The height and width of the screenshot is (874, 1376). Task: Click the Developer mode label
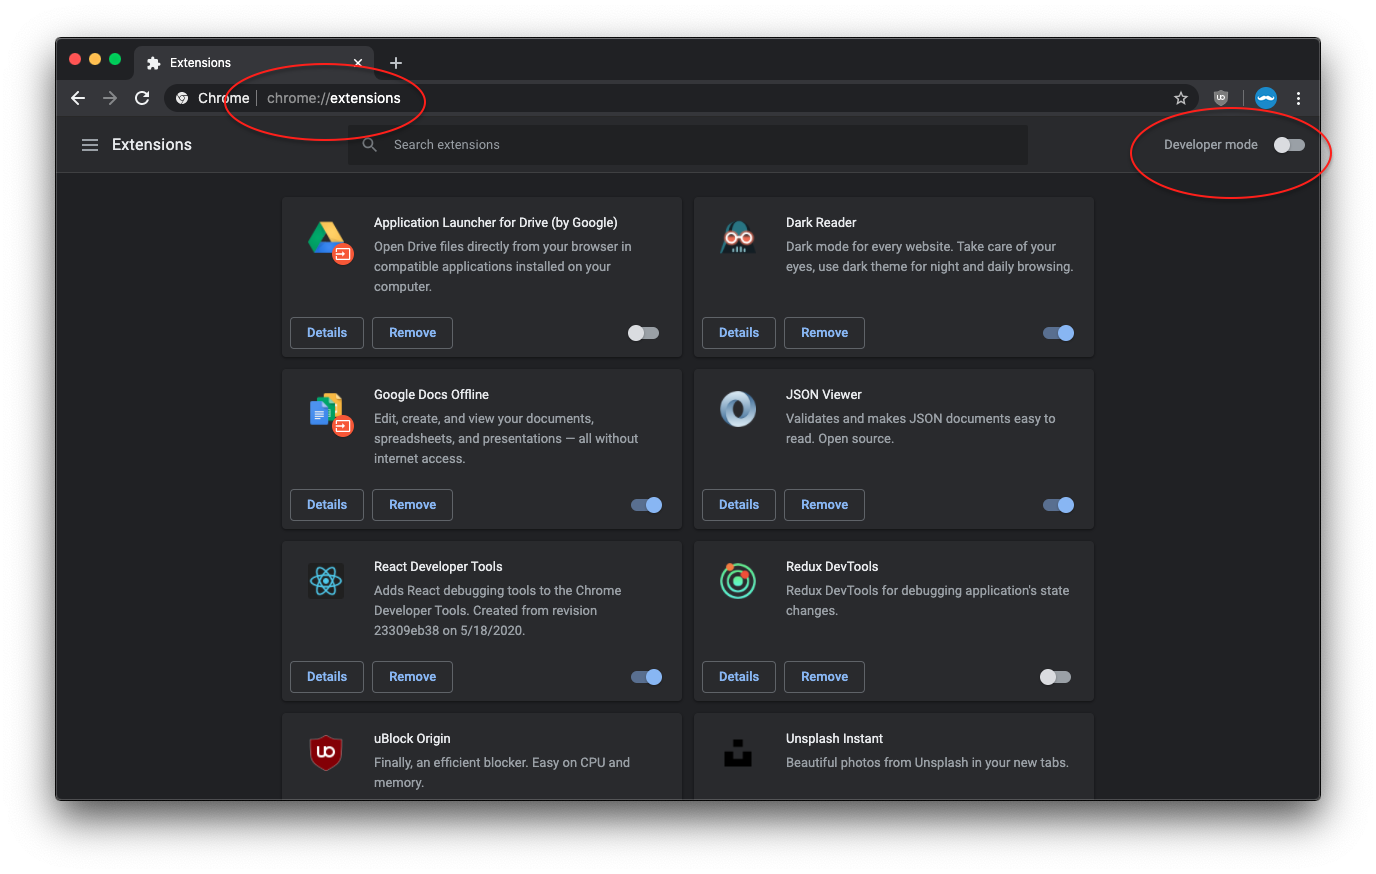point(1211,145)
